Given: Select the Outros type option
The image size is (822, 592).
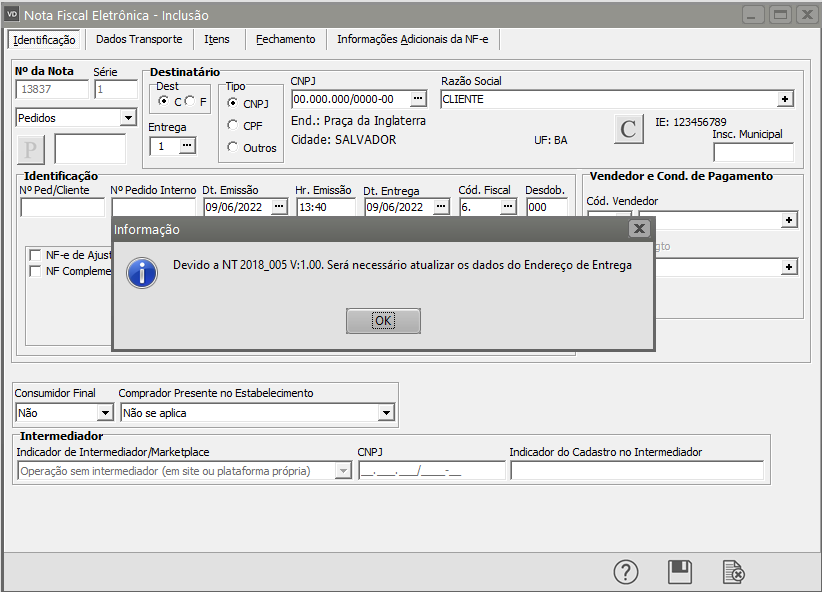Looking at the screenshot, I should (233, 147).
